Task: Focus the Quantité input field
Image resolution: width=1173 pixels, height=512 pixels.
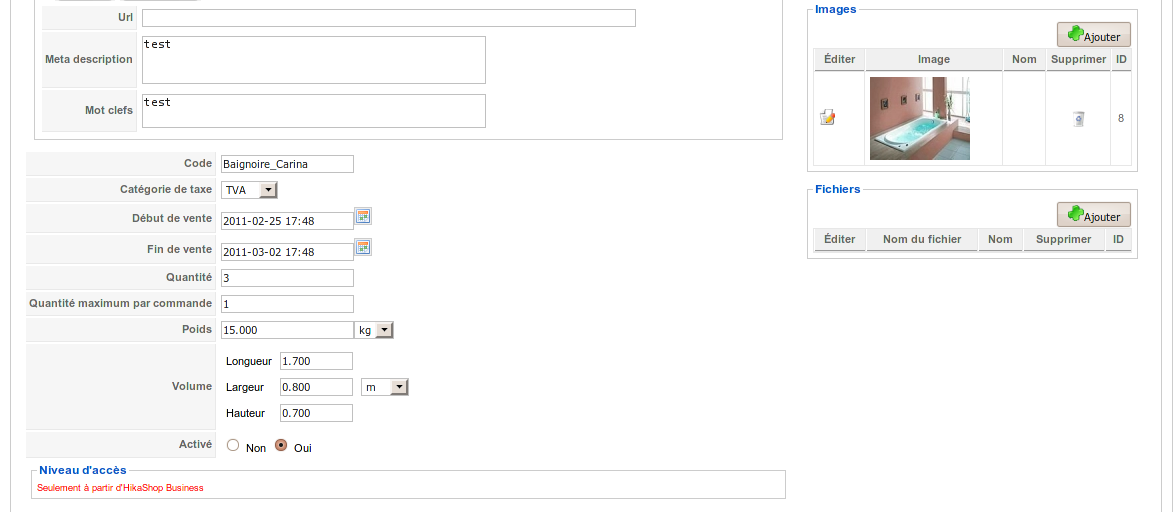Action: (287, 278)
